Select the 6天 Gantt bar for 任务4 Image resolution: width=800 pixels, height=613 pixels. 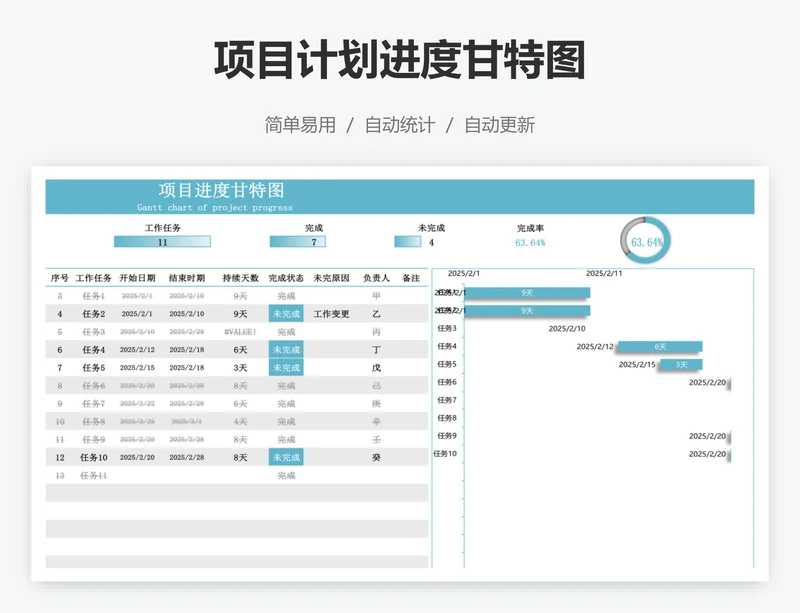(x=660, y=347)
